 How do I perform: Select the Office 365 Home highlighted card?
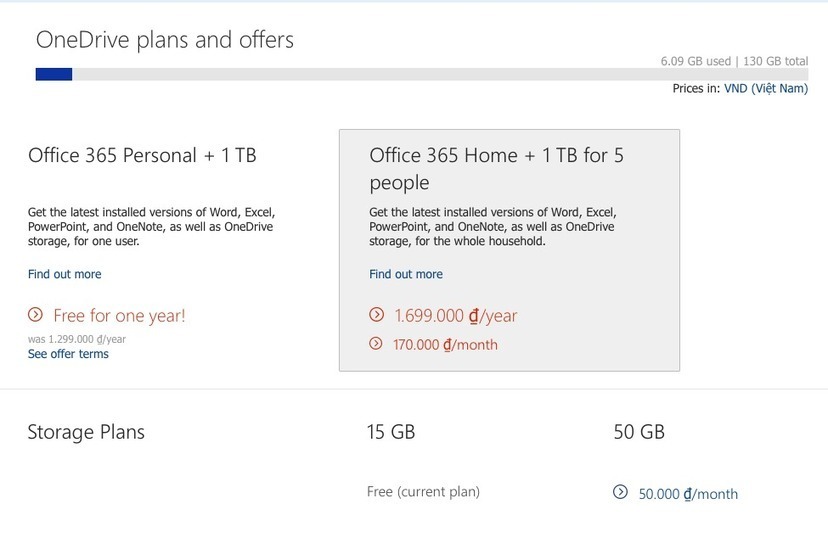pos(510,250)
